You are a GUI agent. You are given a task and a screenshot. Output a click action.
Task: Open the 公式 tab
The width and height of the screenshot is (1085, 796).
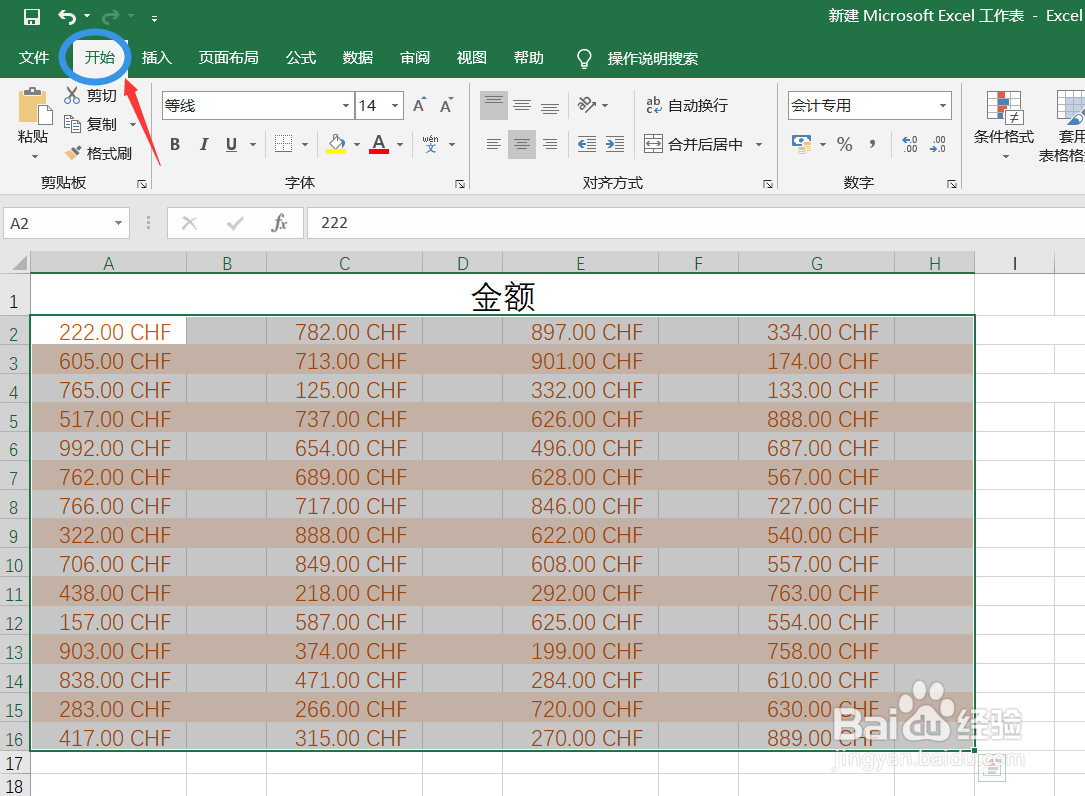tap(301, 57)
